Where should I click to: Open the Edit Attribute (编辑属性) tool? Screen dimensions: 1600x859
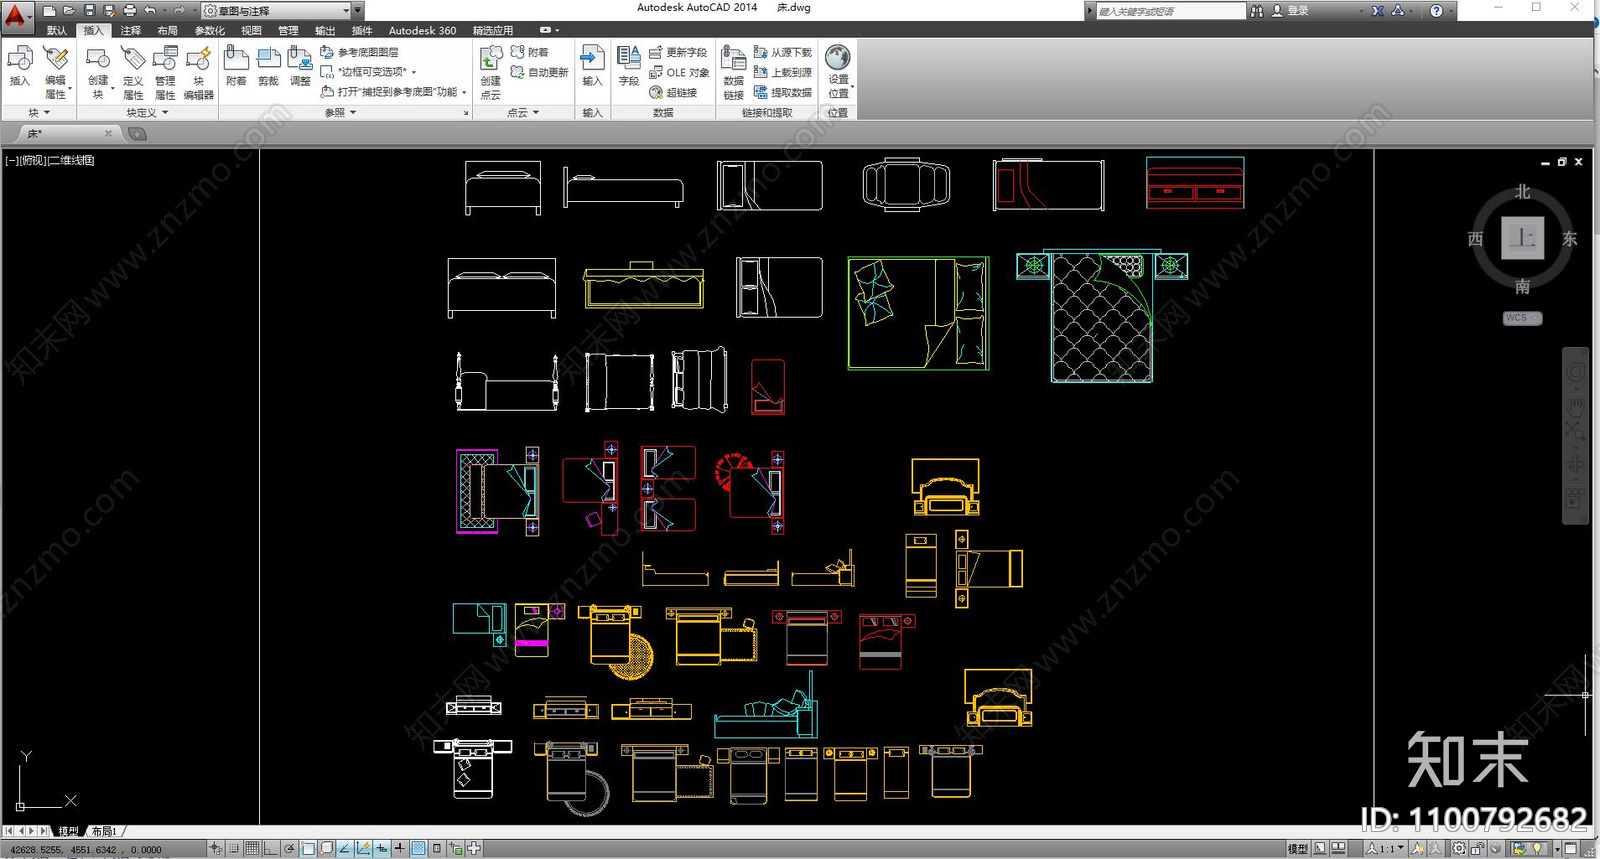tap(56, 72)
